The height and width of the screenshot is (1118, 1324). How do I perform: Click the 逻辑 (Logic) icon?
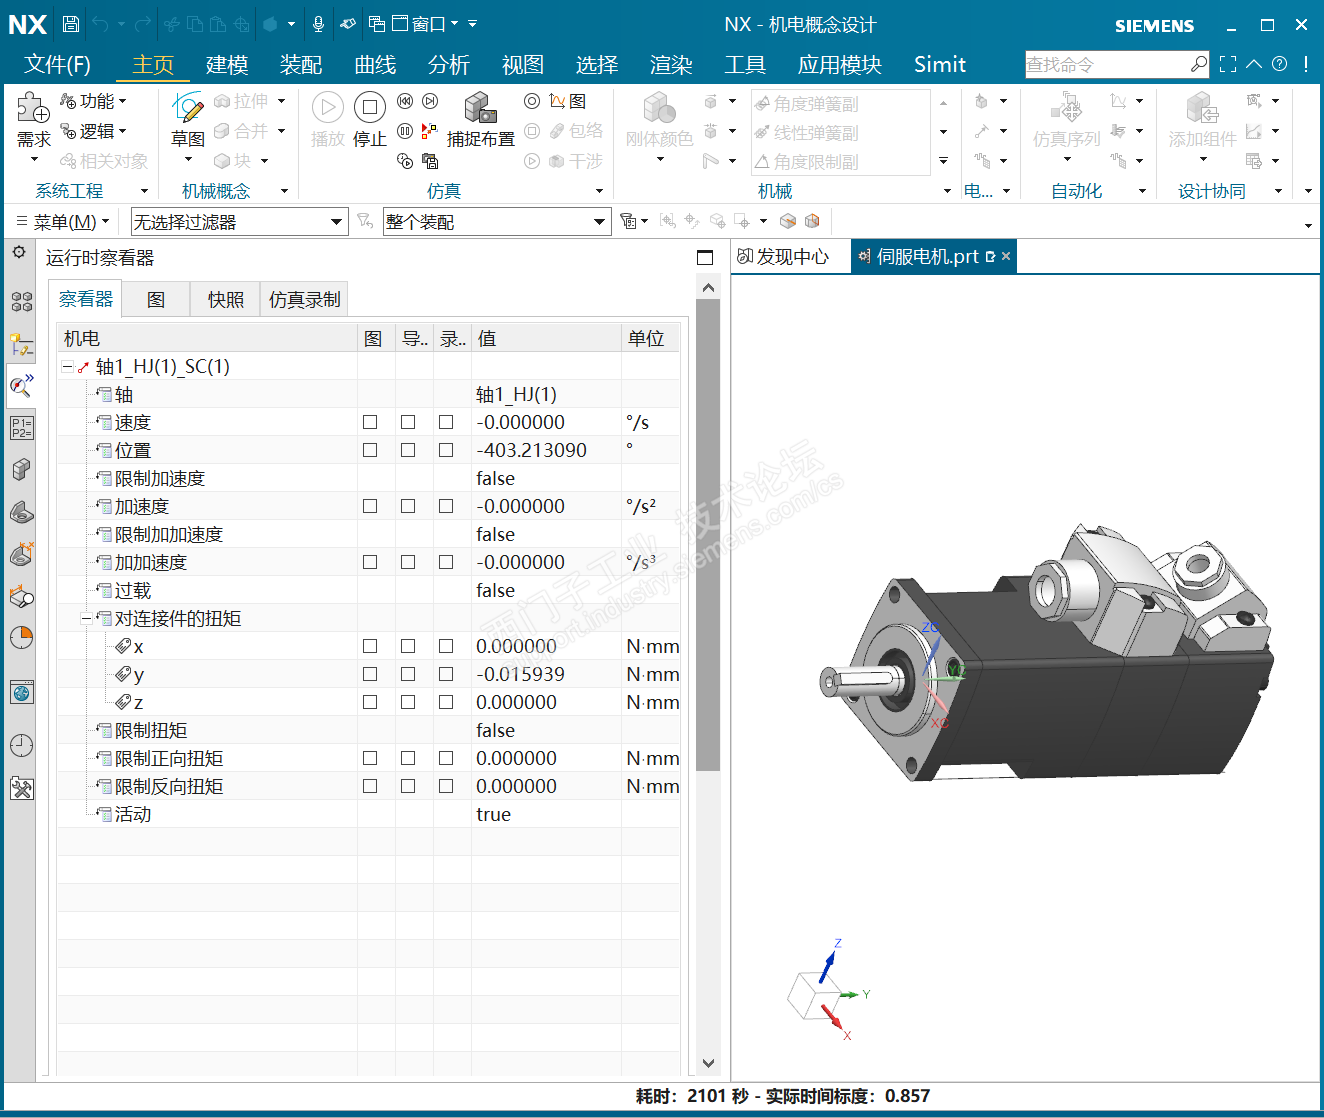68,131
